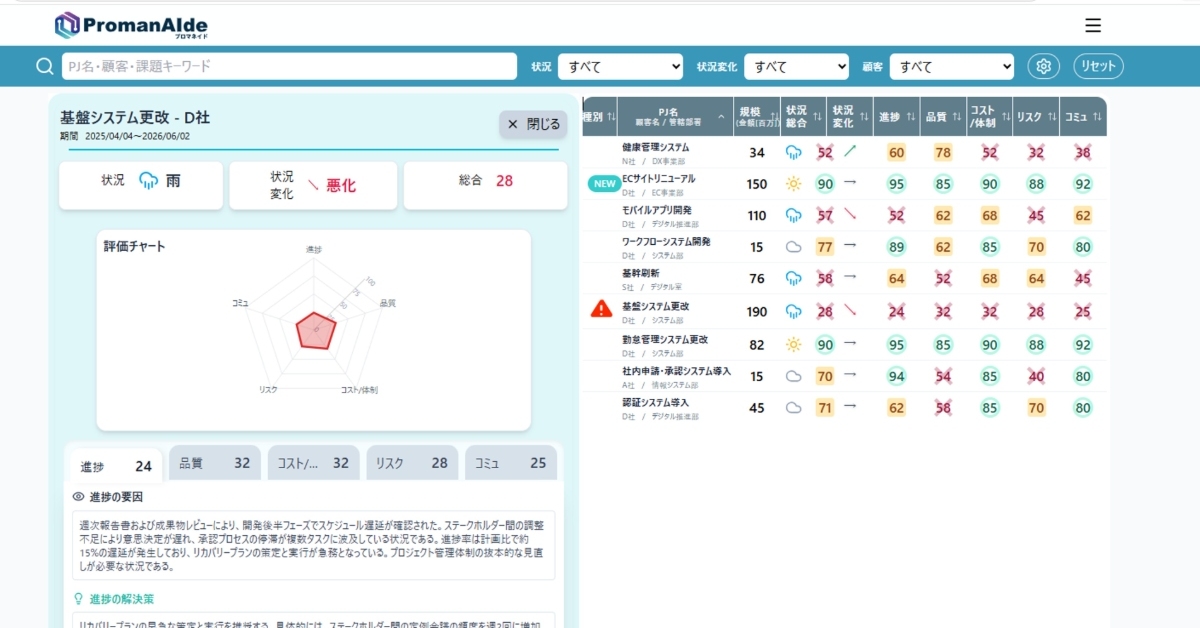
Task: Click the NEW badge beside ECサイトリニューアル
Action: pyautogui.click(x=603, y=184)
